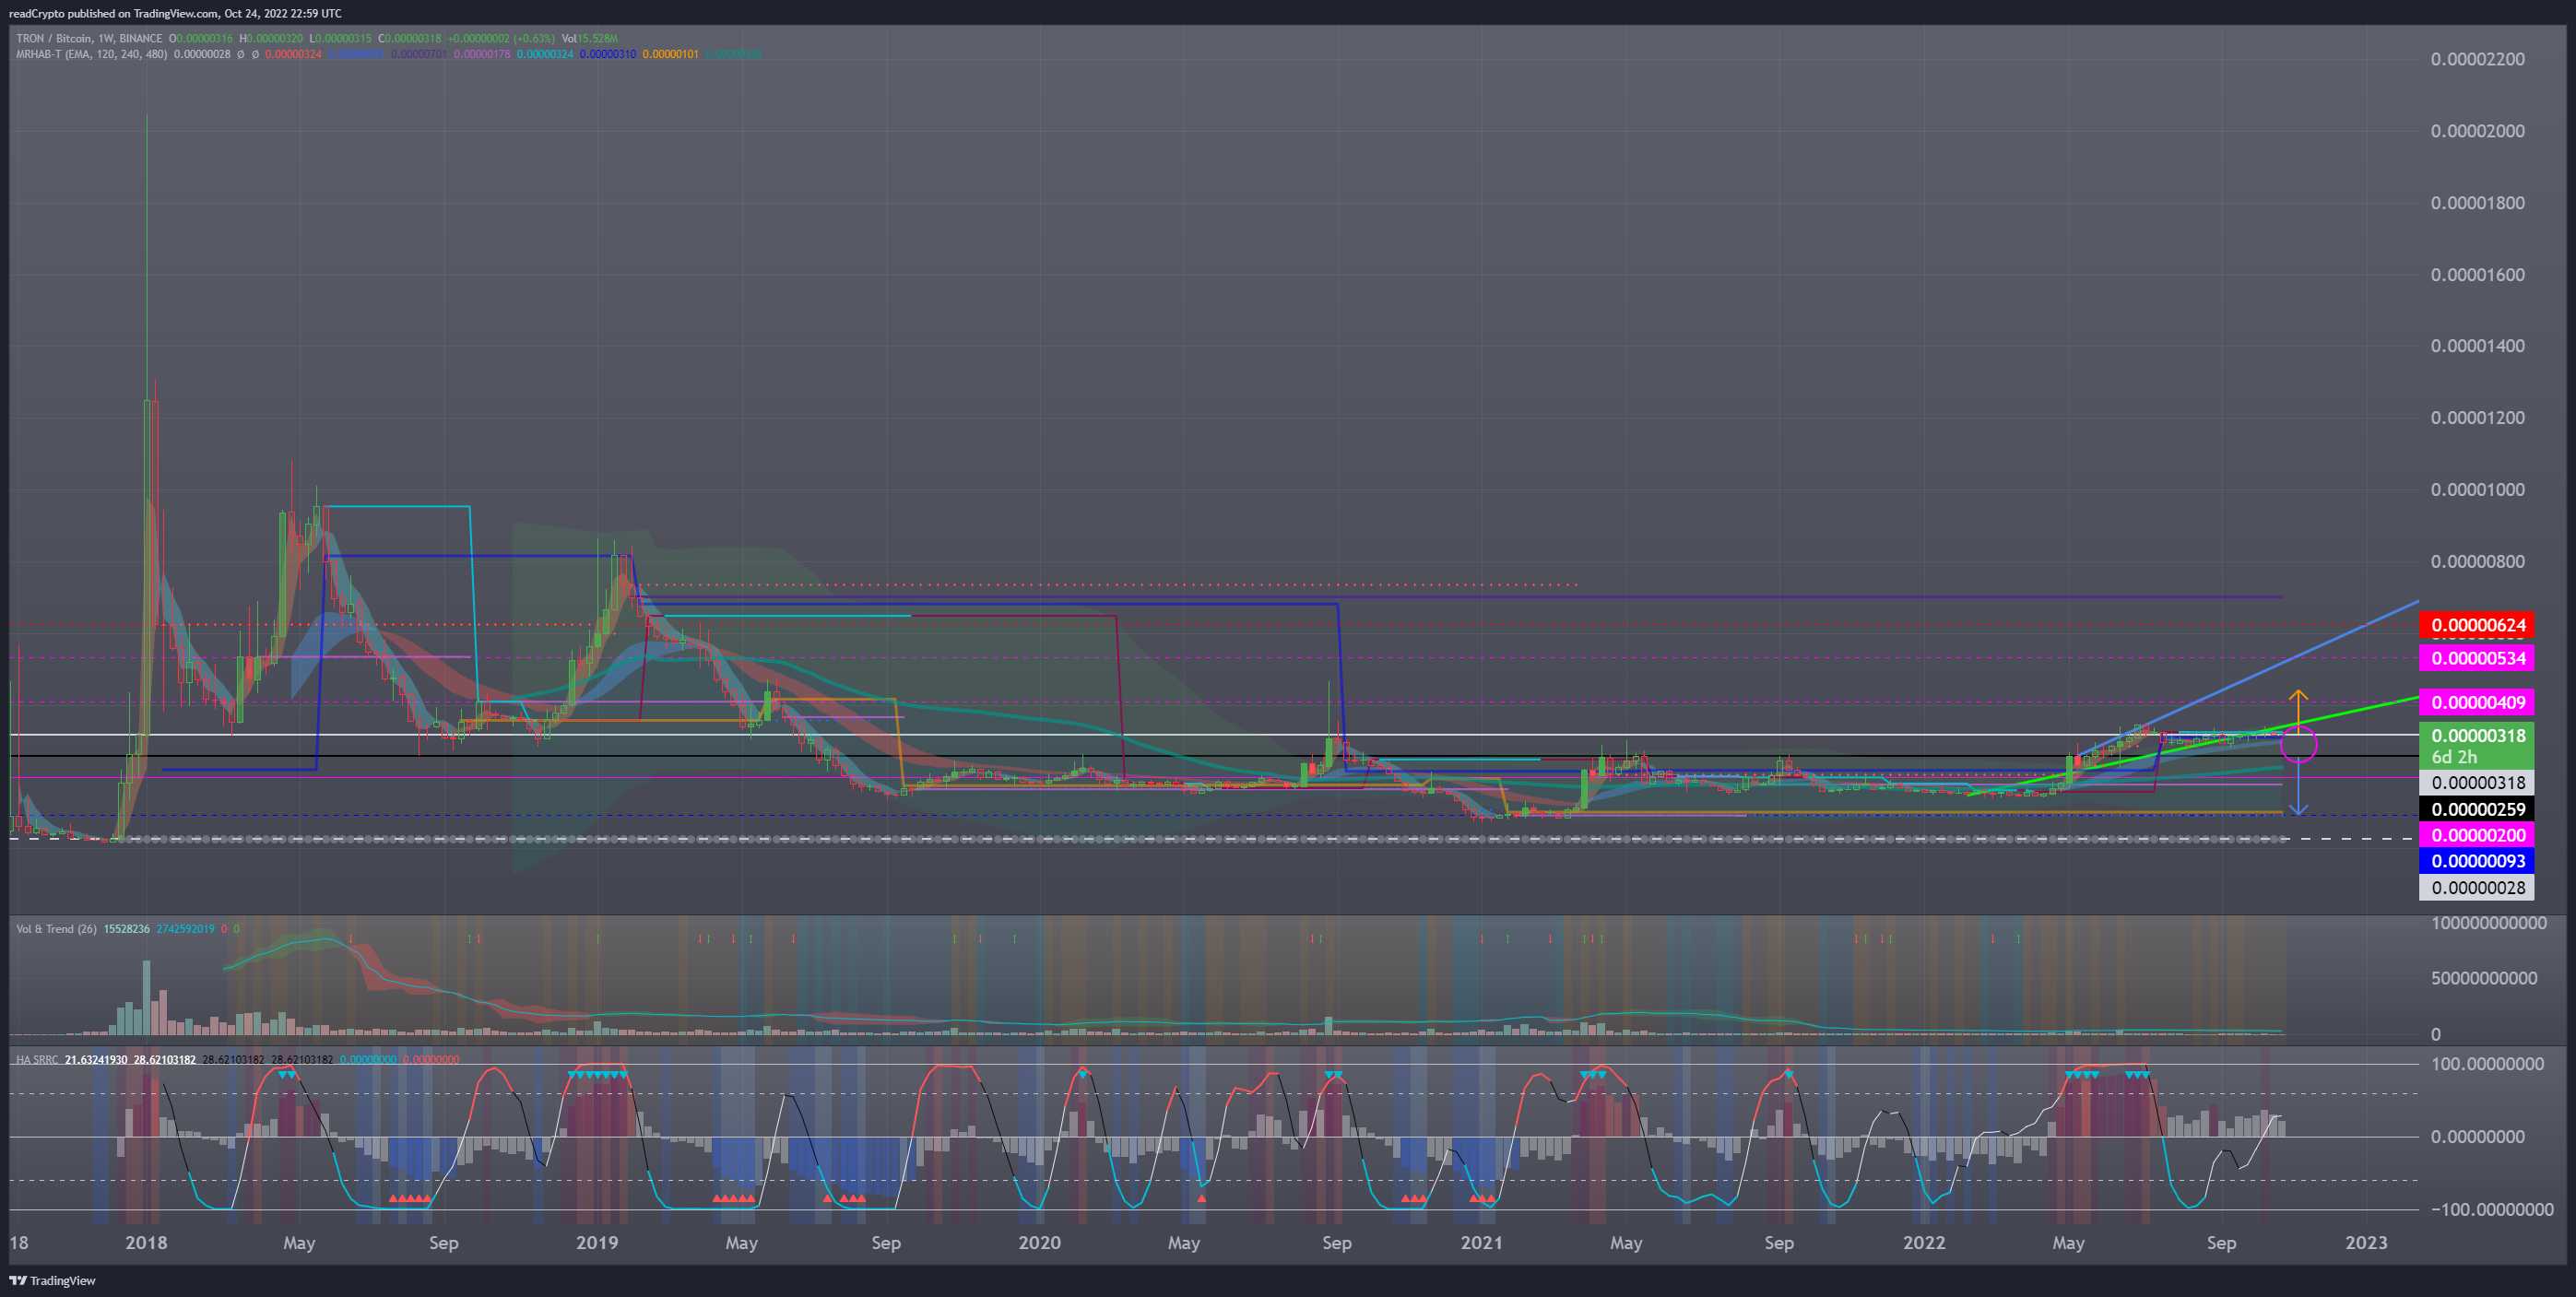The image size is (2576, 1297).
Task: Open the Vol & Trend (26) indicator legend
Action: pos(56,929)
